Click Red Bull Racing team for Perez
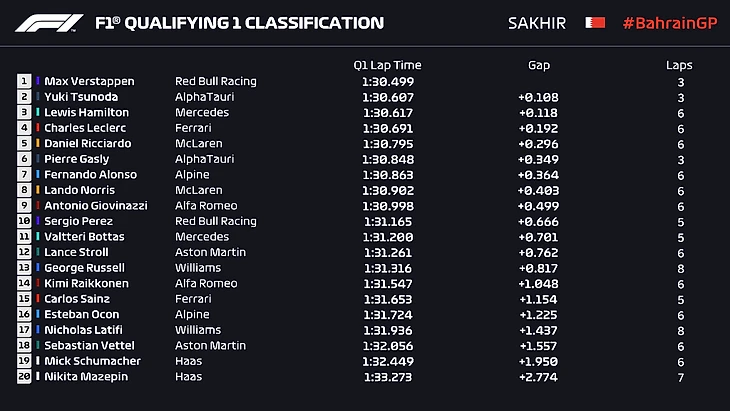 coord(215,221)
